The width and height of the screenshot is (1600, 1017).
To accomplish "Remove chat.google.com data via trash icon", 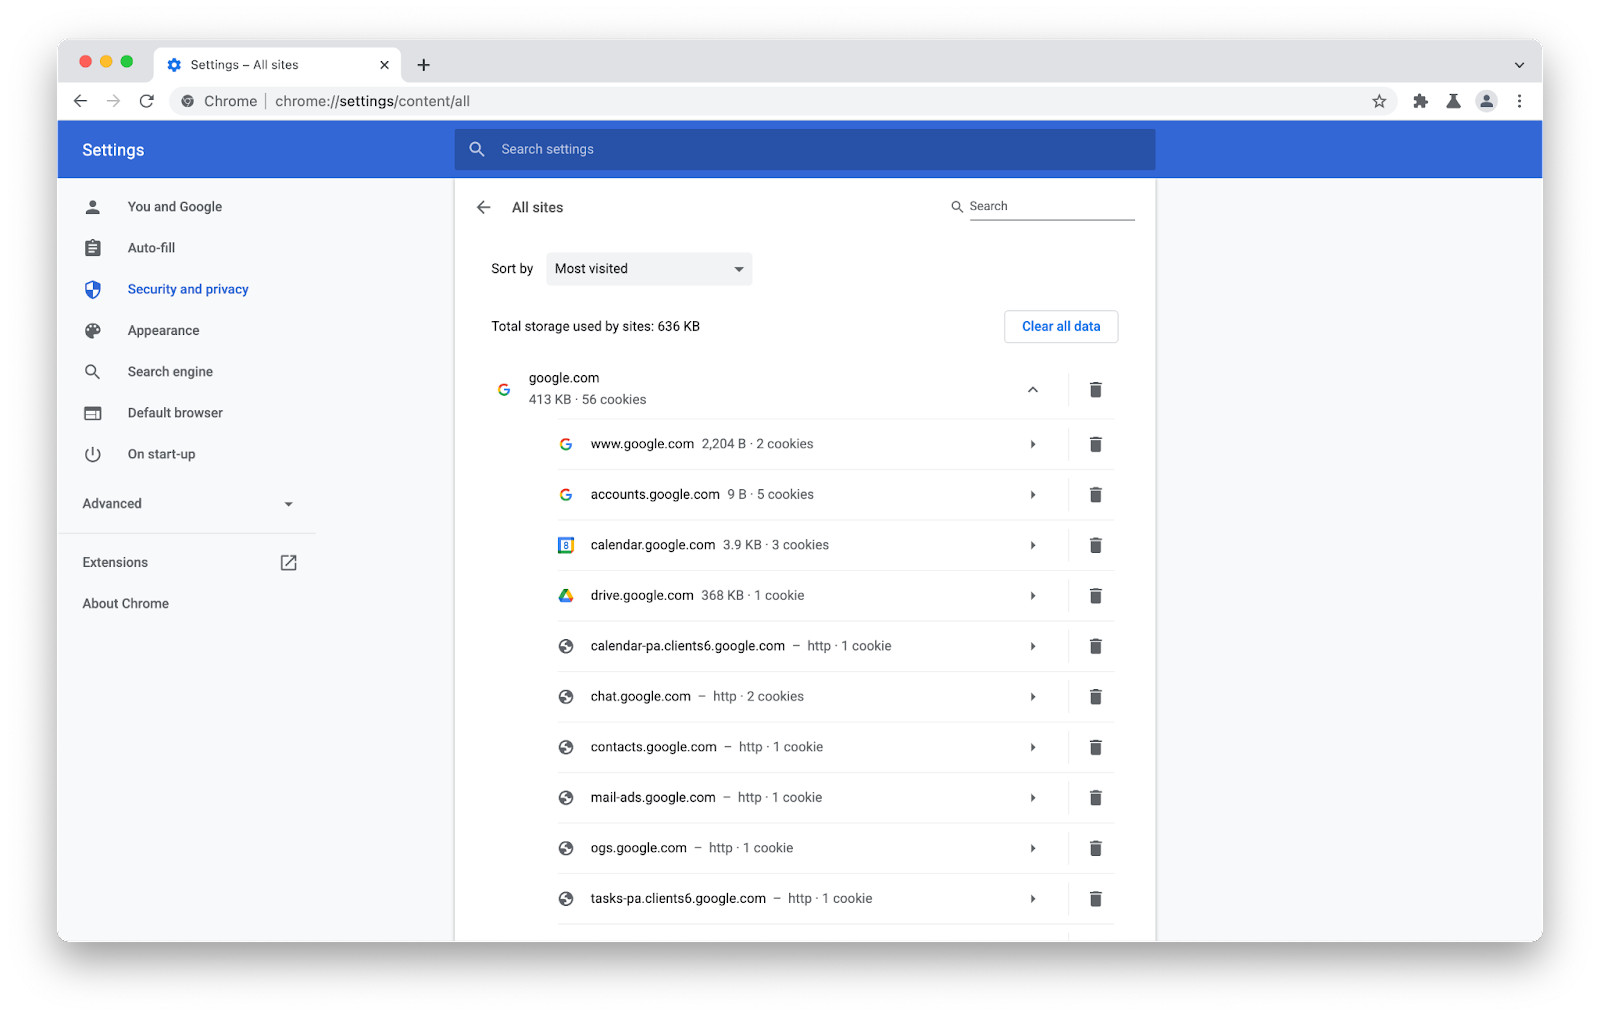I will coord(1095,697).
